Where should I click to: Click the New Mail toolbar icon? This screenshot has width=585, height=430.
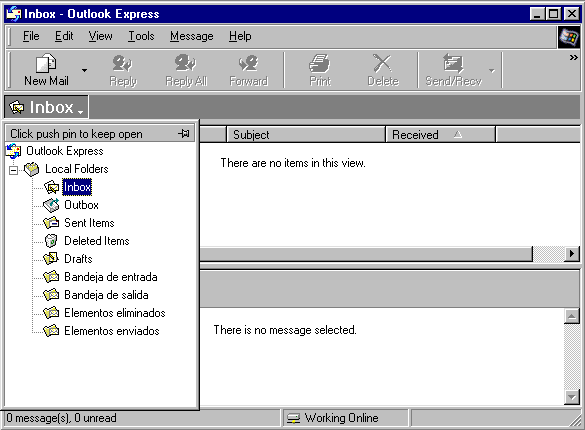46,63
